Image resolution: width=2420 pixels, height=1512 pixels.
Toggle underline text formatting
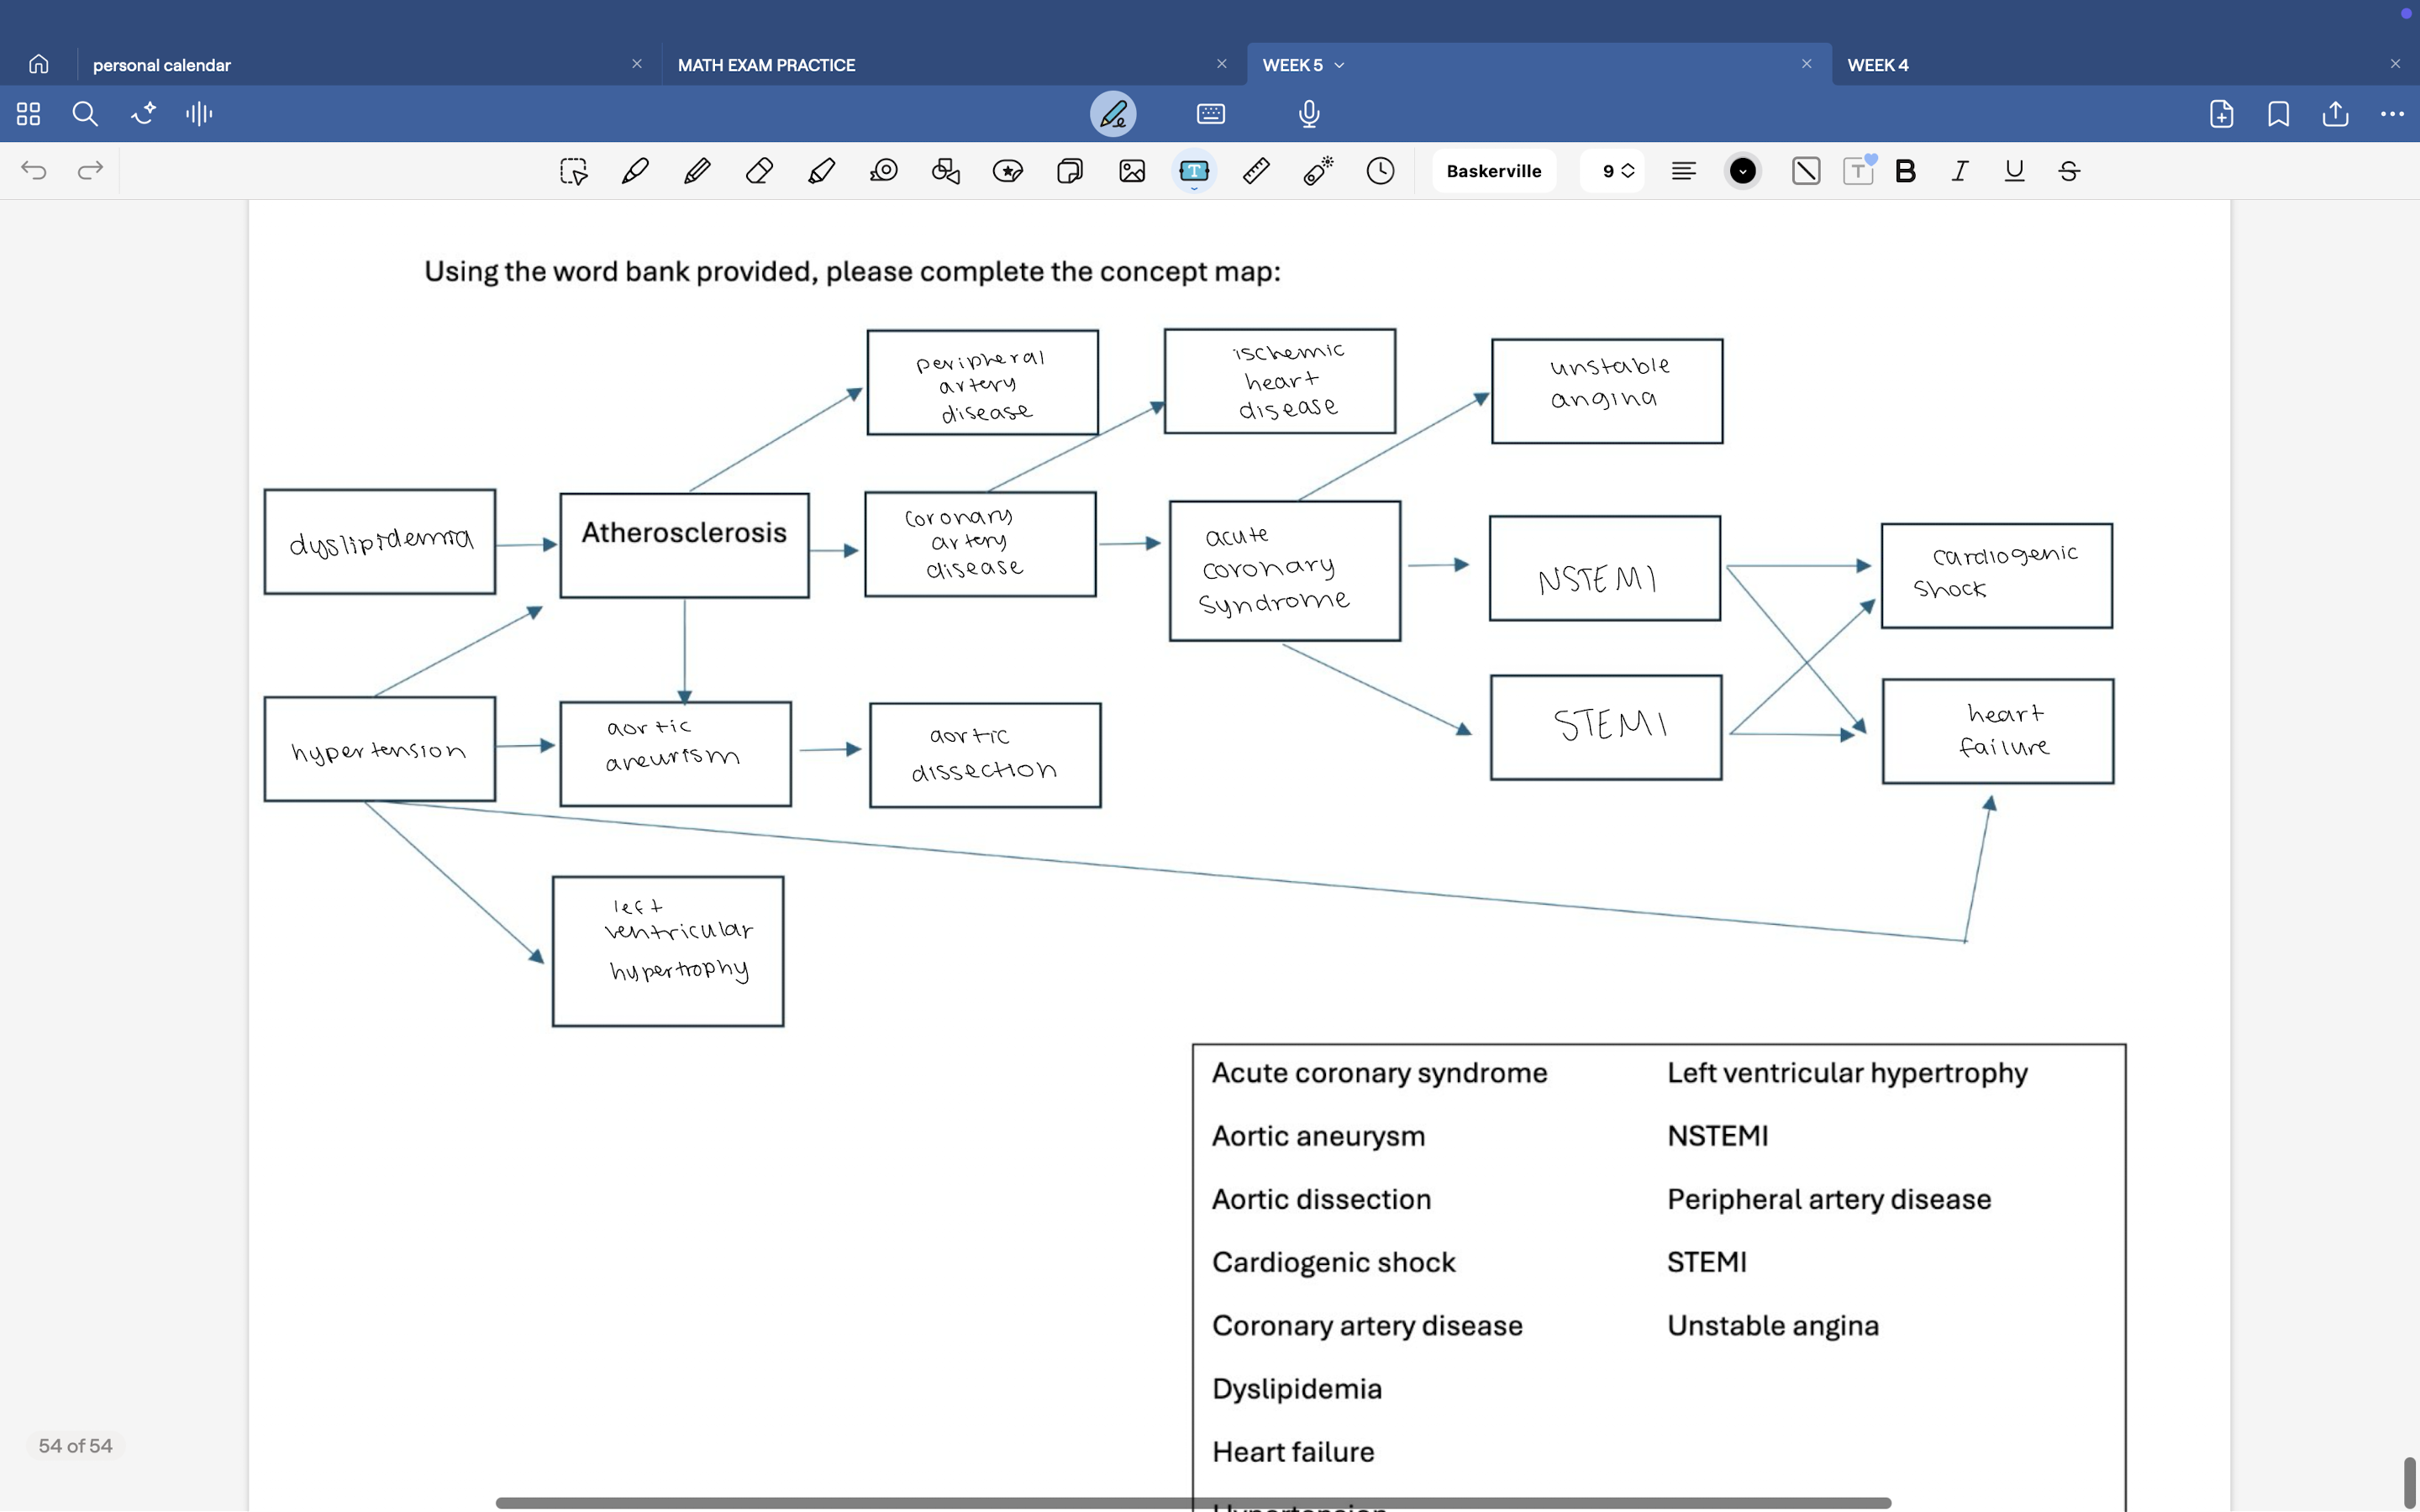click(2014, 171)
